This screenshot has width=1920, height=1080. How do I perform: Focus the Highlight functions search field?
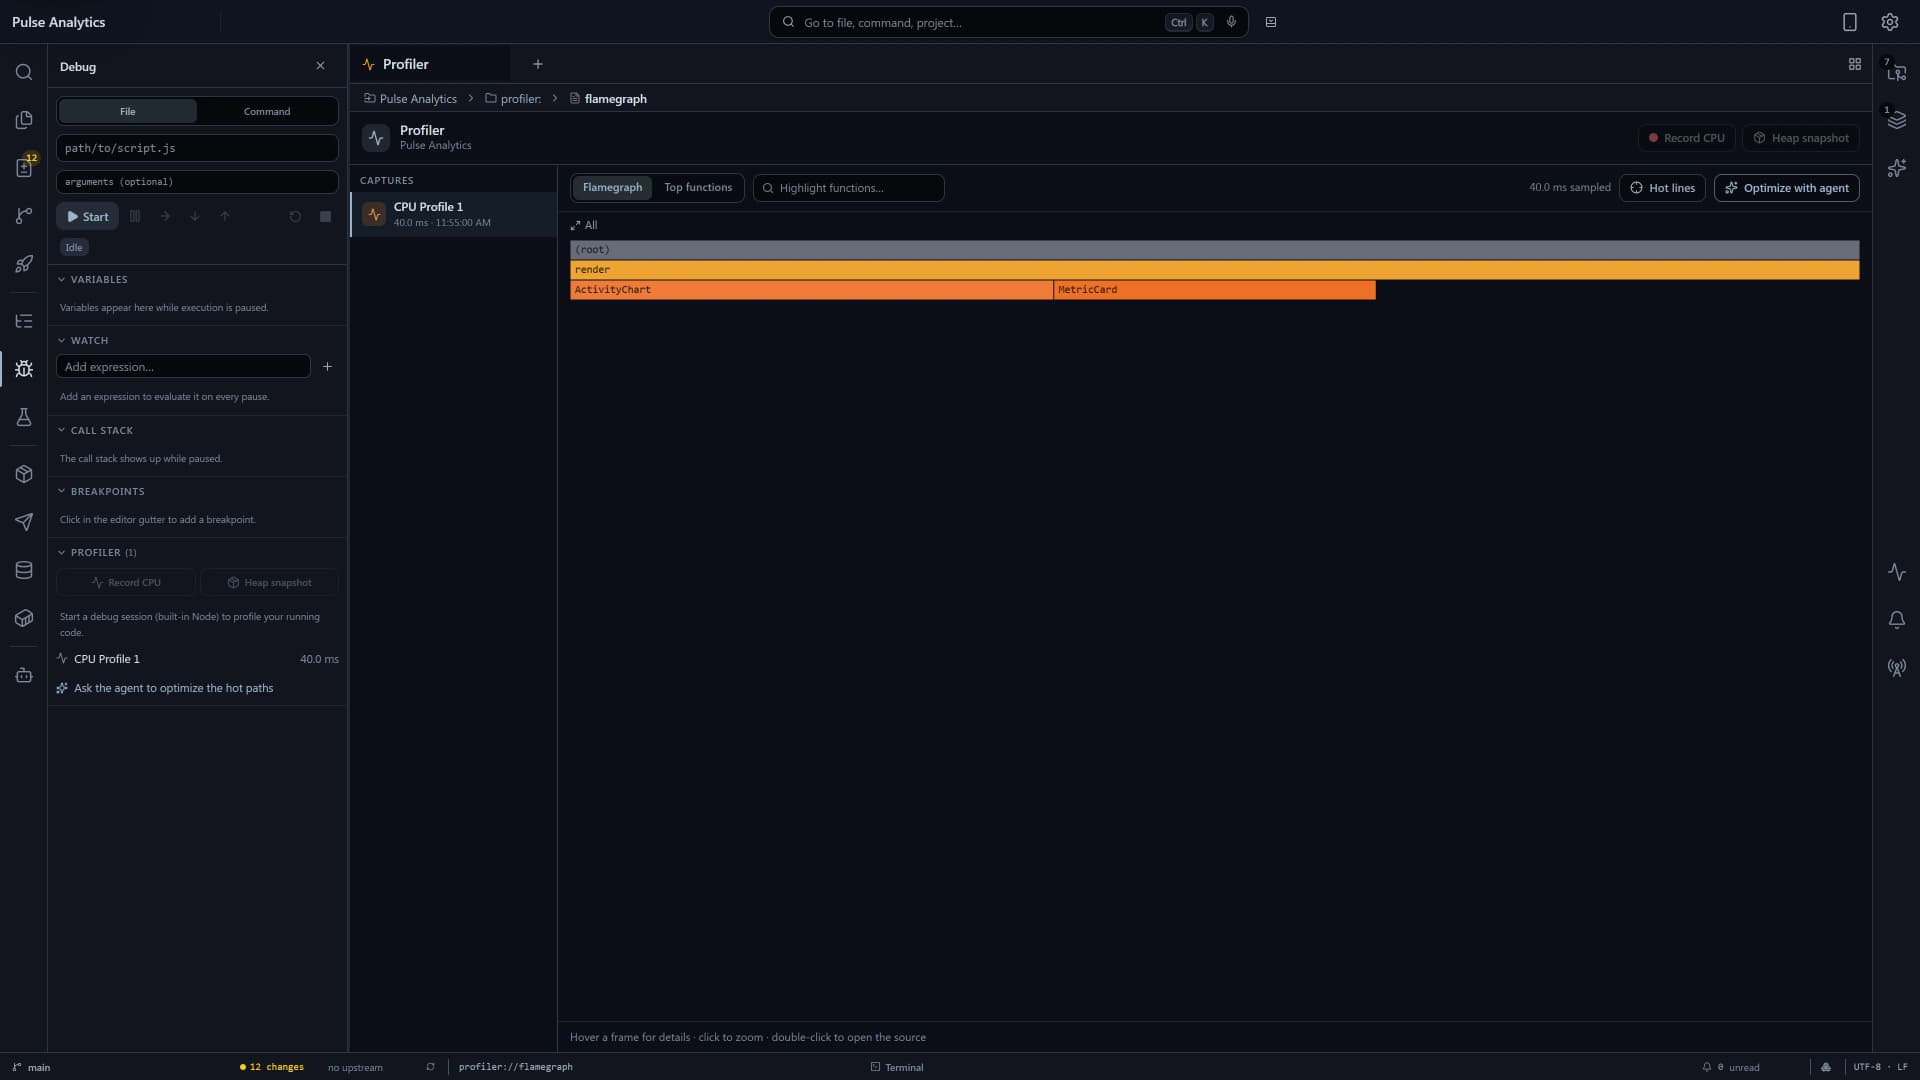848,188
